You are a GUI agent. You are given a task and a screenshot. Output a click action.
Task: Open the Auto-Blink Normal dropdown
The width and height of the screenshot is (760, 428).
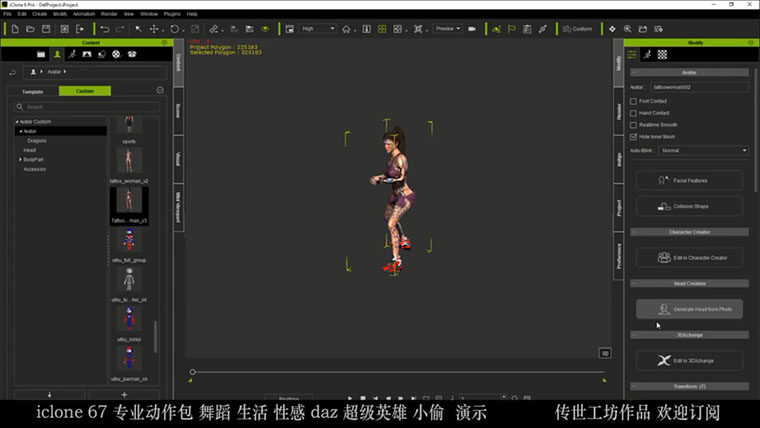click(x=703, y=151)
